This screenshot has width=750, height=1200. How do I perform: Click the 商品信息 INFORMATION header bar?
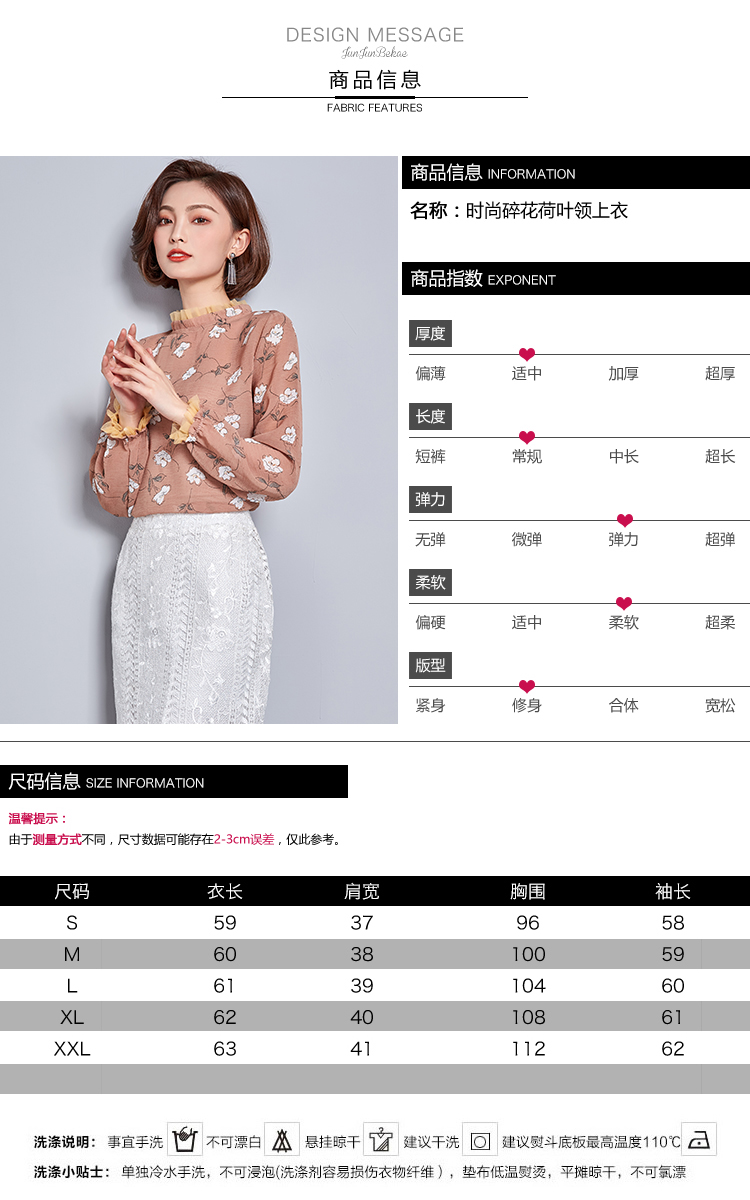coord(576,173)
